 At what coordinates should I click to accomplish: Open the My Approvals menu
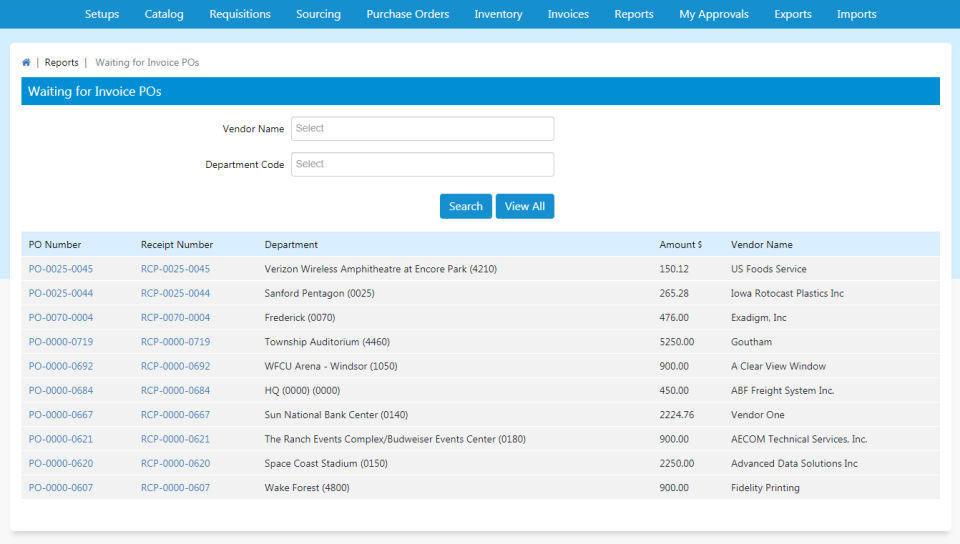(x=713, y=14)
